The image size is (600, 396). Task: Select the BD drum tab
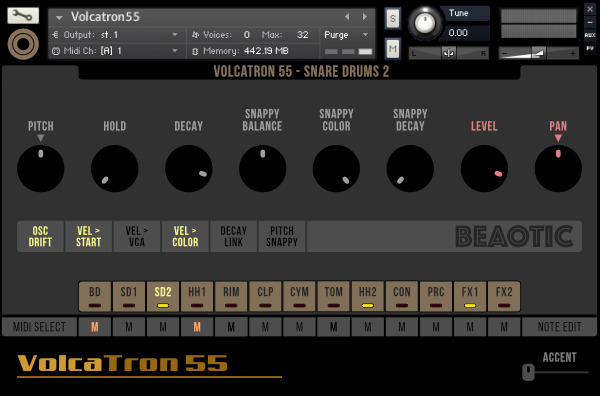point(95,297)
